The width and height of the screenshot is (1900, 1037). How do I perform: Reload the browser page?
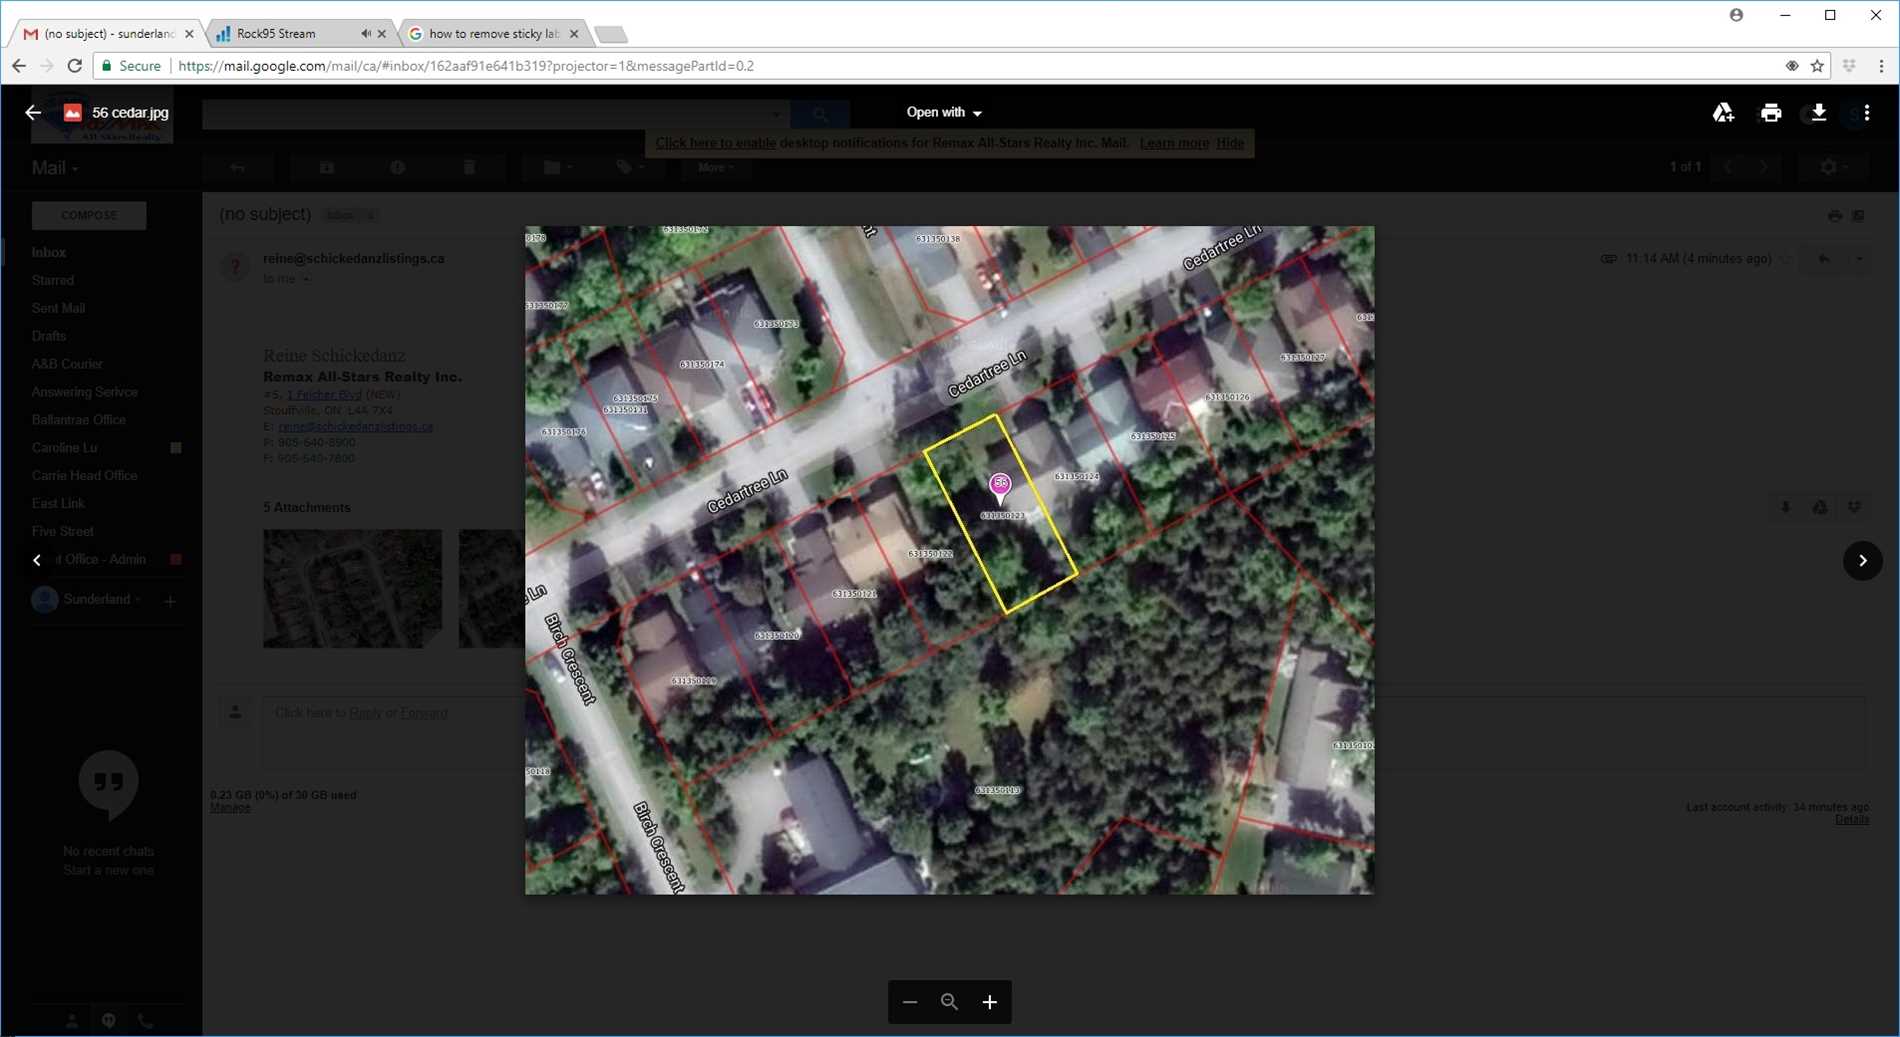[74, 66]
